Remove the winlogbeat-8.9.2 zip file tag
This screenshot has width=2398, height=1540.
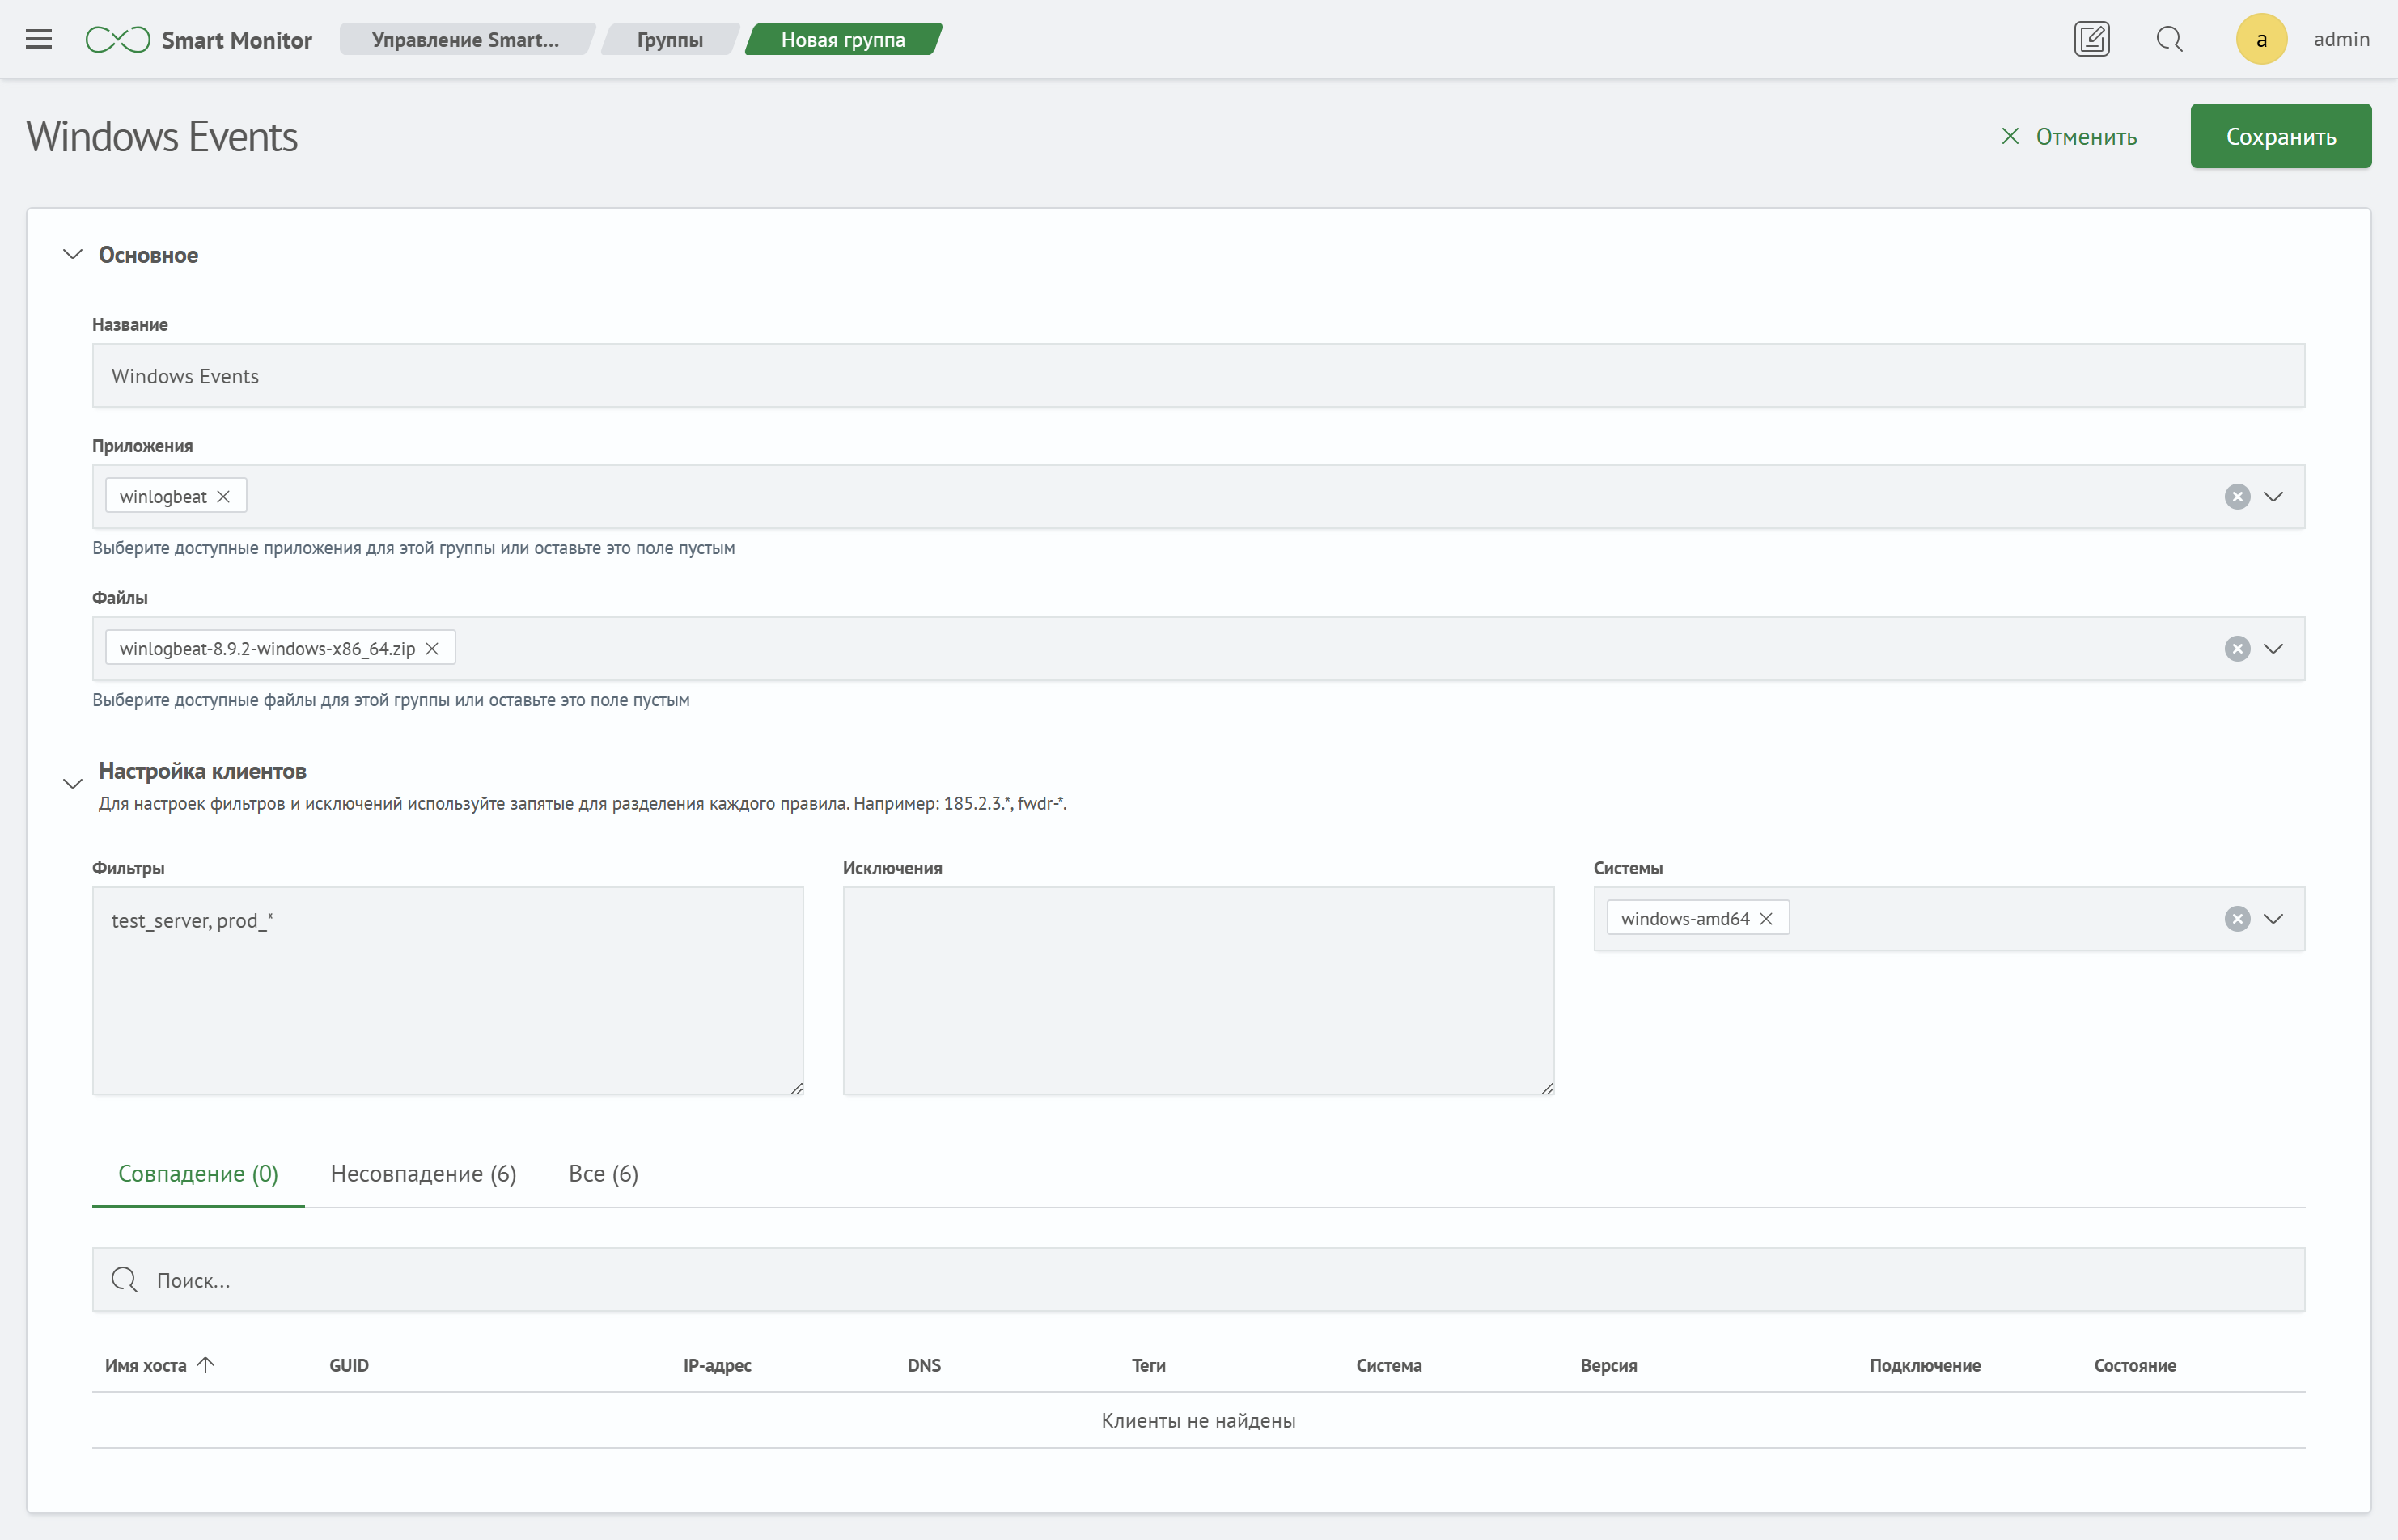click(x=432, y=649)
